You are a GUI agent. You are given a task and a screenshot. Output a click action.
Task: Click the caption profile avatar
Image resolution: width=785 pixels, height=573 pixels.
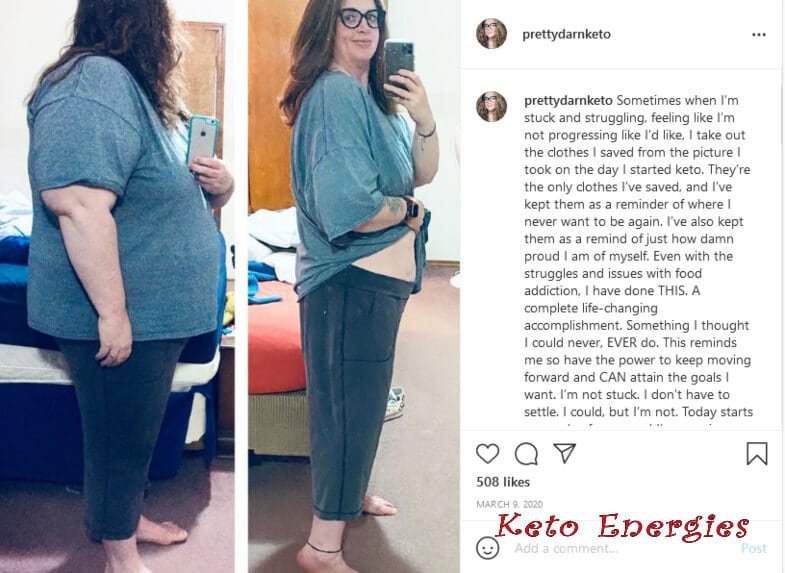point(491,107)
